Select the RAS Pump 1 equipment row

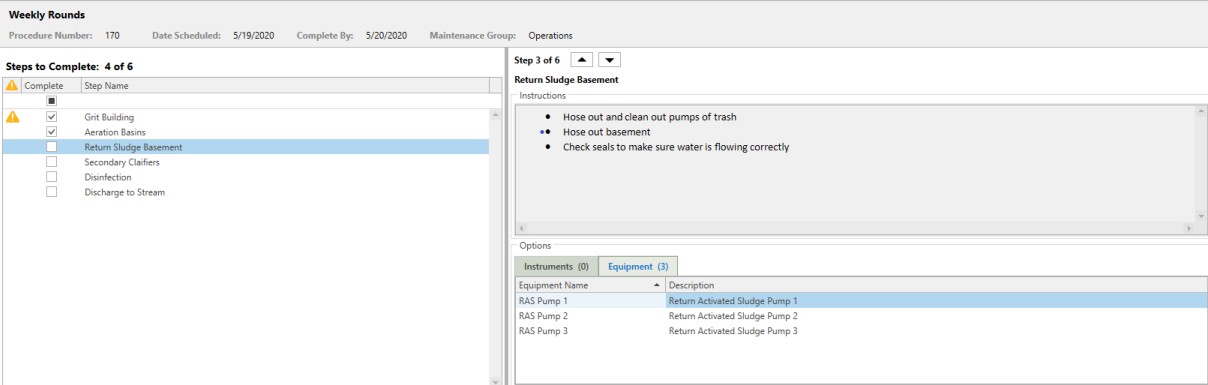pos(860,300)
